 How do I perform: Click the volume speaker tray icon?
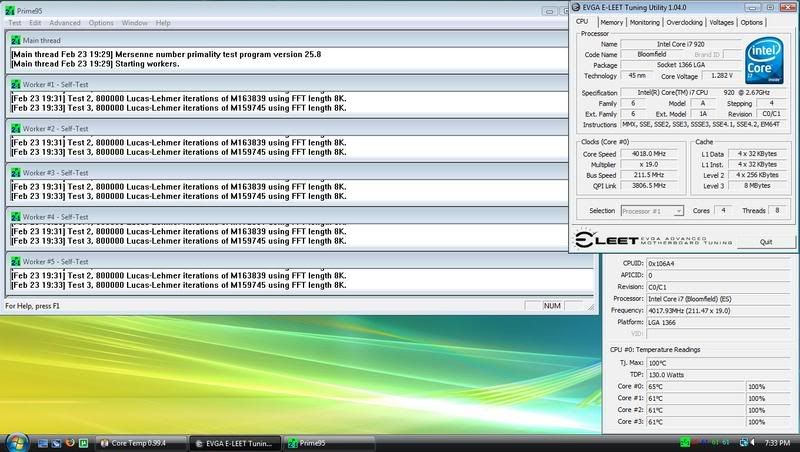[753, 443]
